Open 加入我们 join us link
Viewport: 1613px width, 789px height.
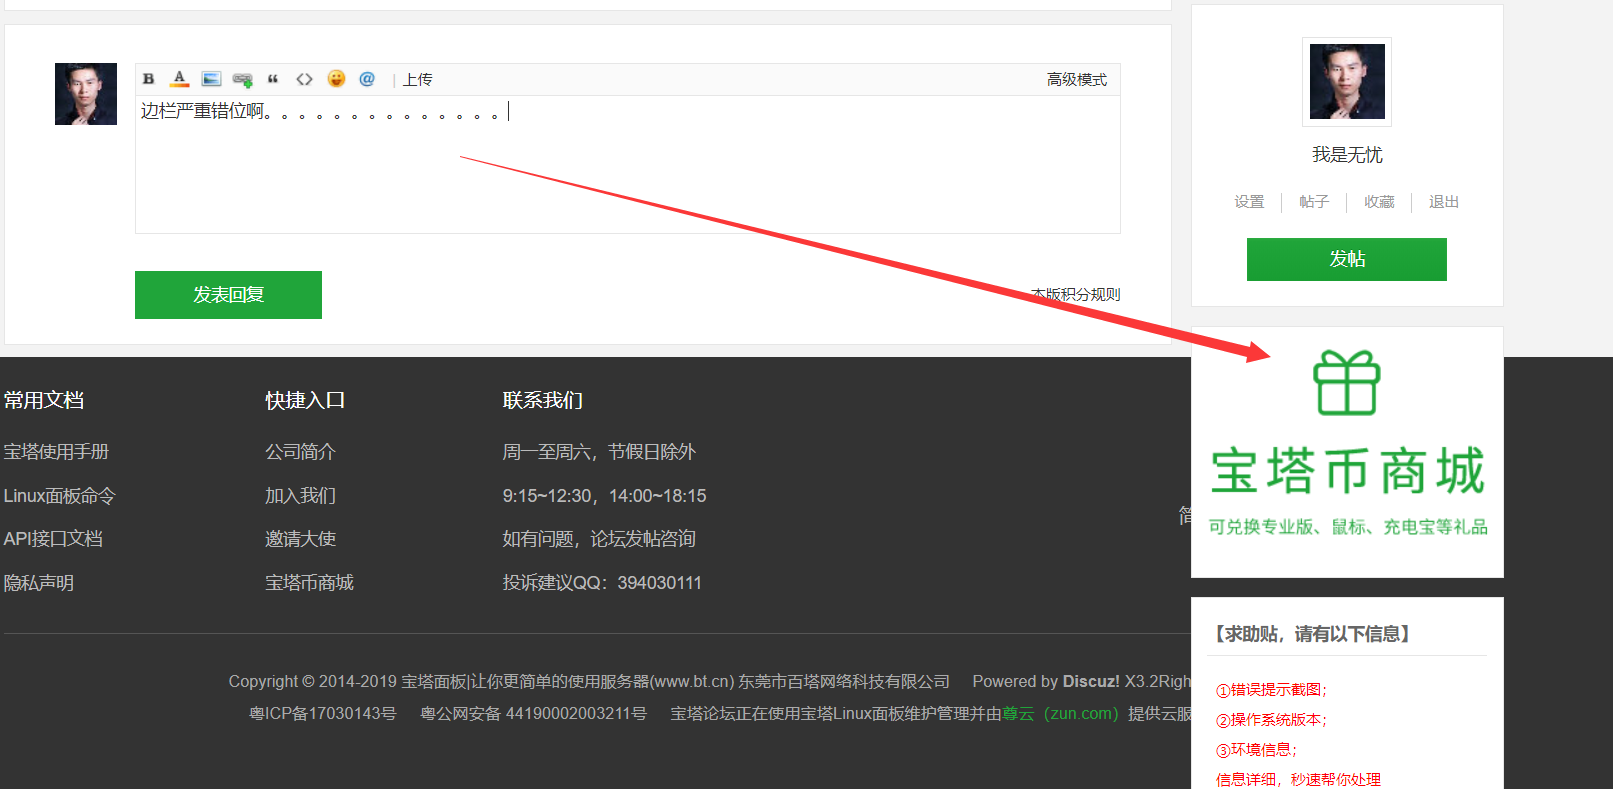[x=300, y=496]
